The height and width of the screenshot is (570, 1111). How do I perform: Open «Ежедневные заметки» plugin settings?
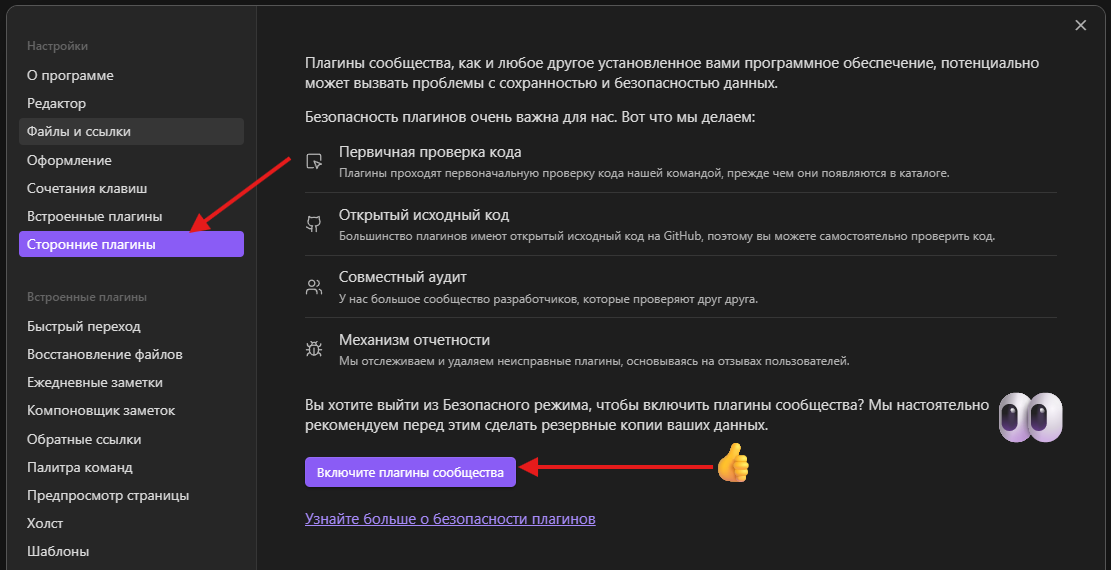[x=95, y=382]
